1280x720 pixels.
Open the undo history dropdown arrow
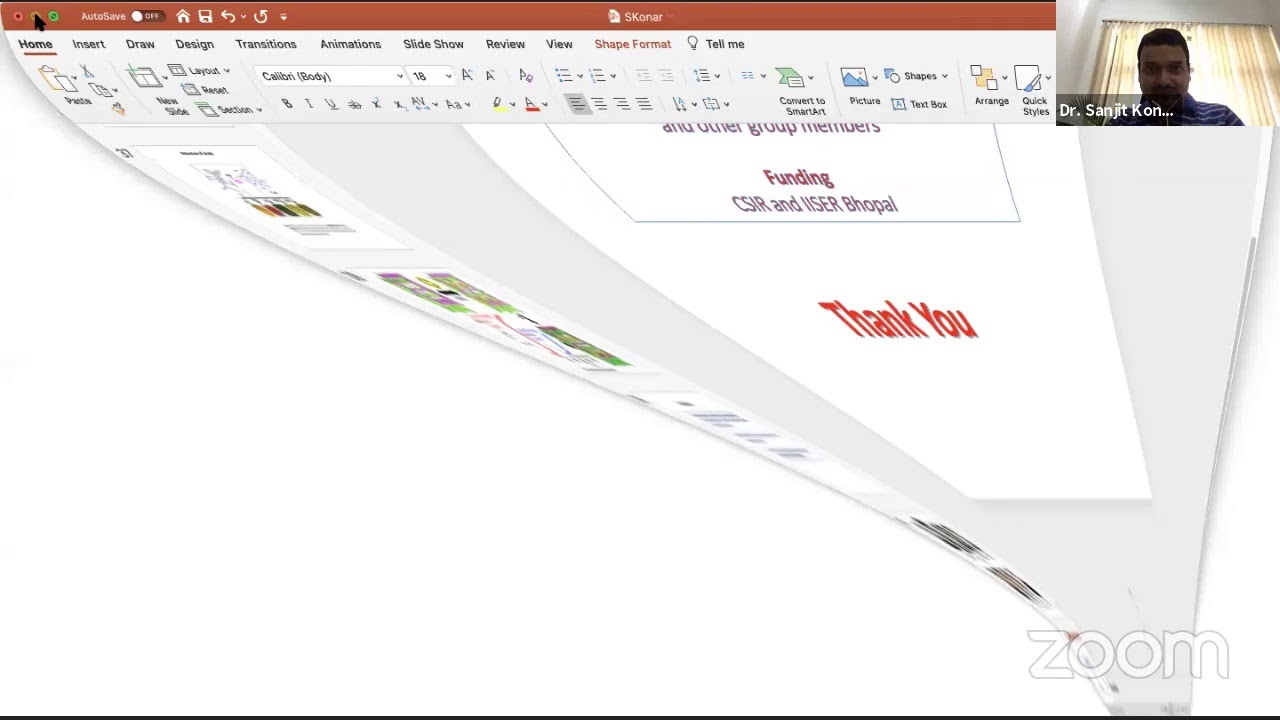pyautogui.click(x=243, y=17)
